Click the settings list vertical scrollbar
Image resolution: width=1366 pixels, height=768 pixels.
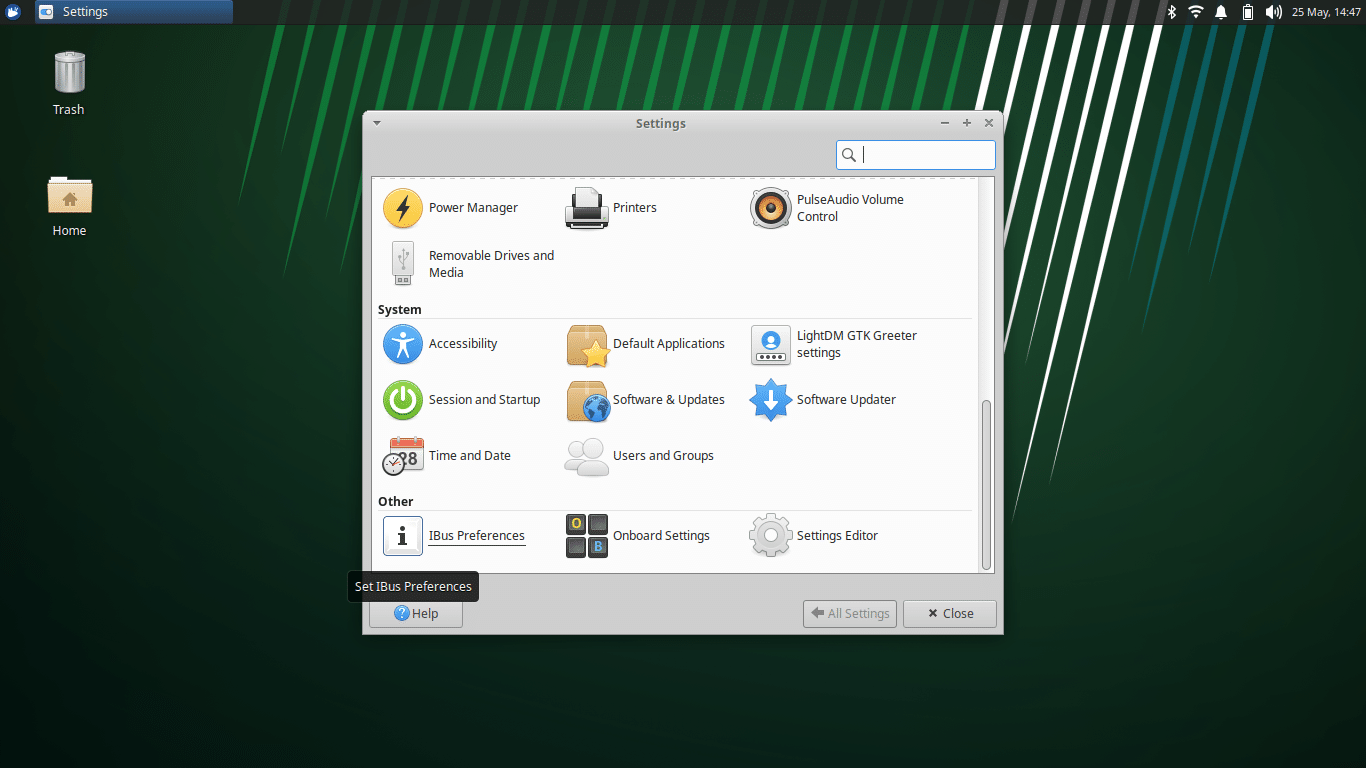click(987, 485)
